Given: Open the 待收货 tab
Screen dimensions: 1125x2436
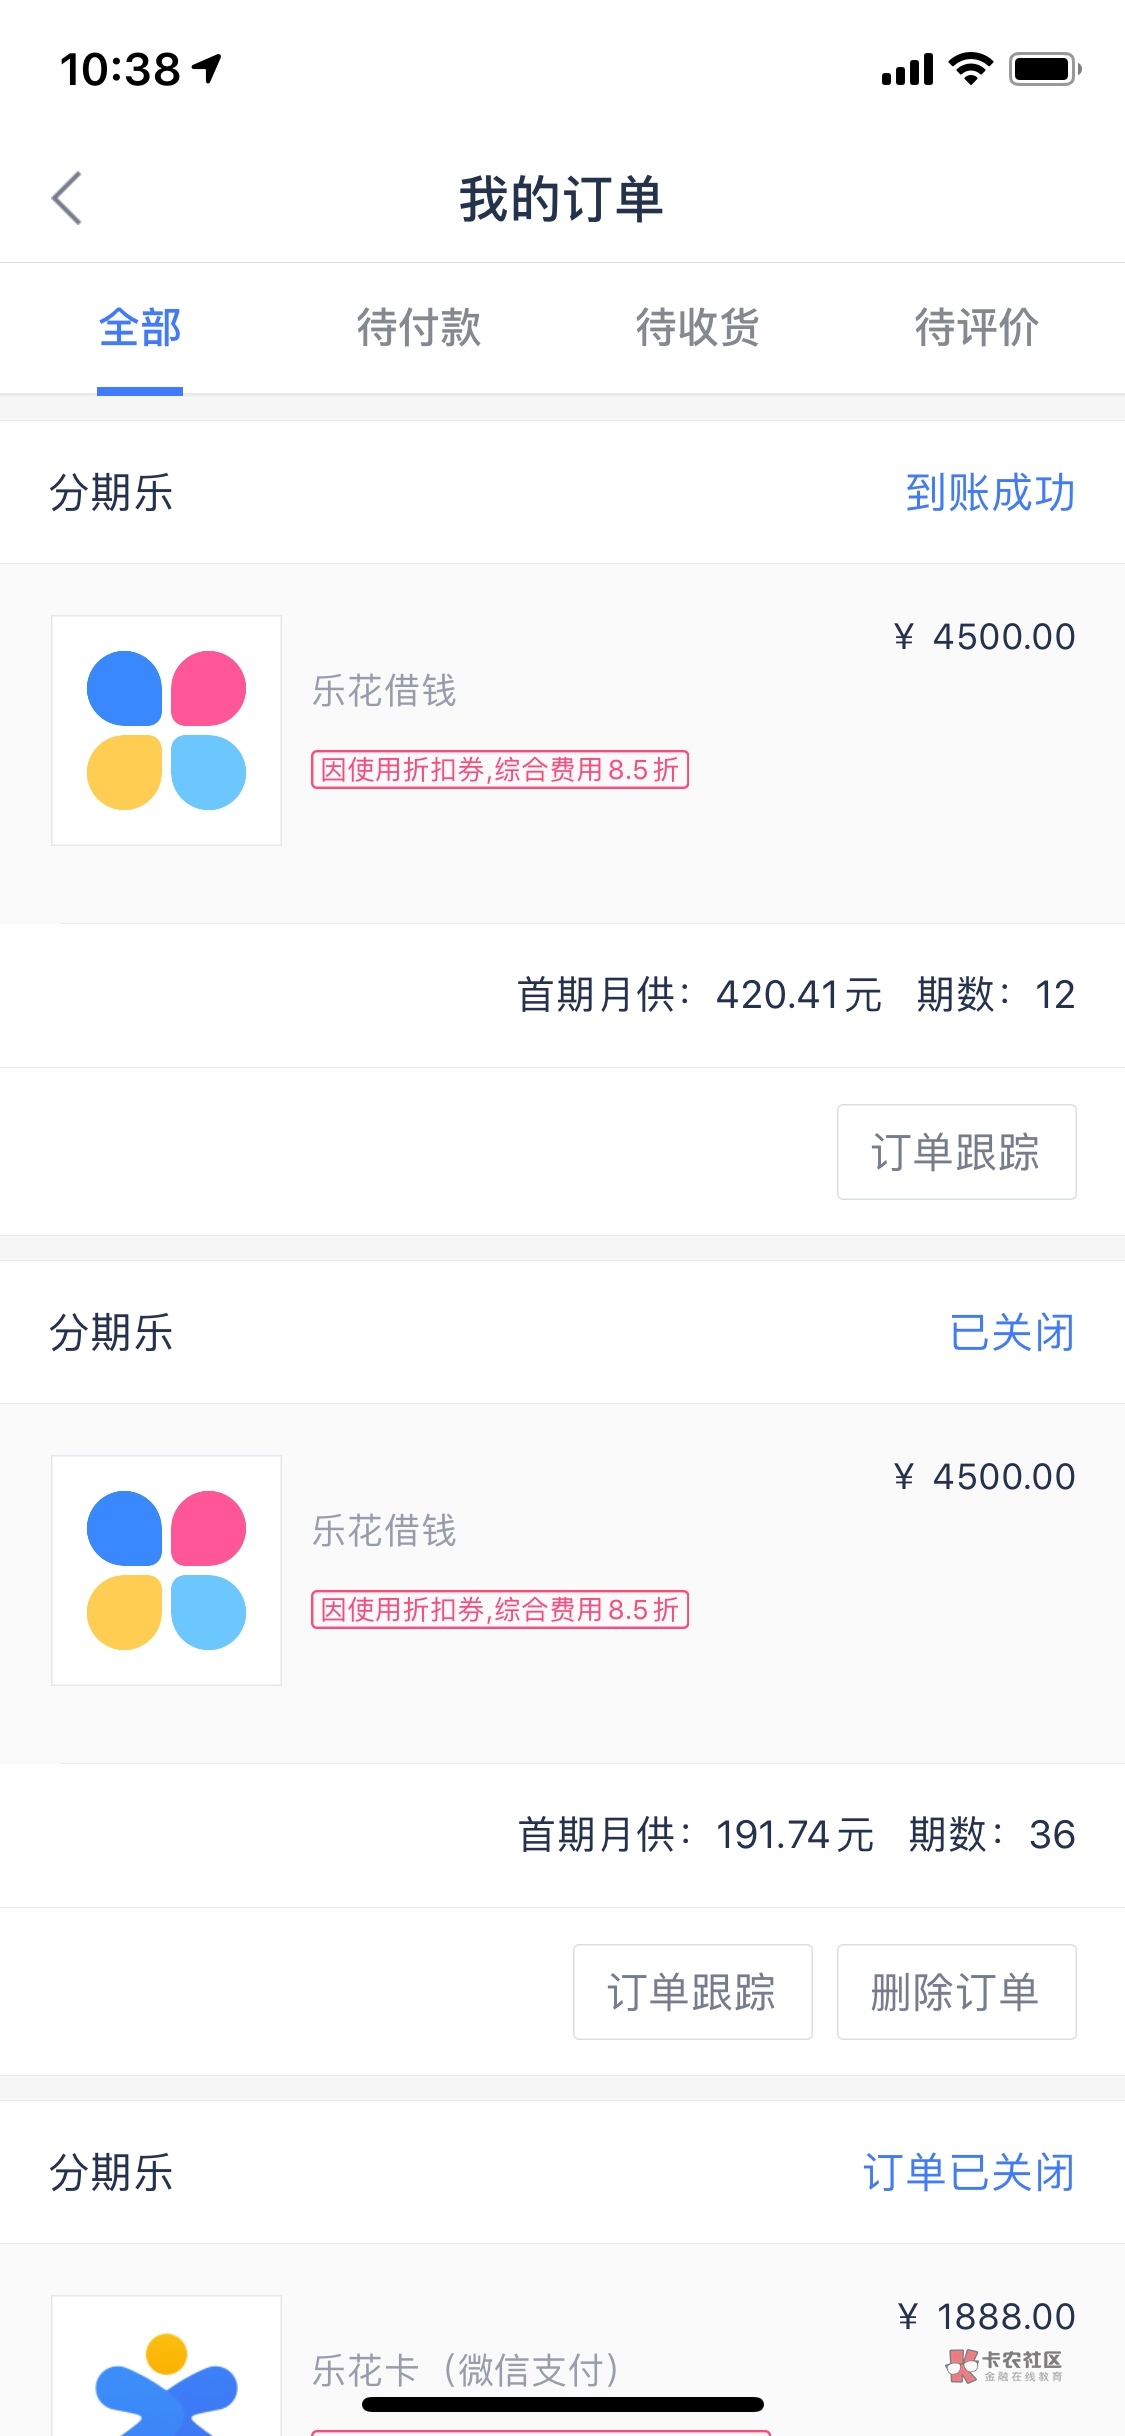Looking at the screenshot, I should coord(698,328).
